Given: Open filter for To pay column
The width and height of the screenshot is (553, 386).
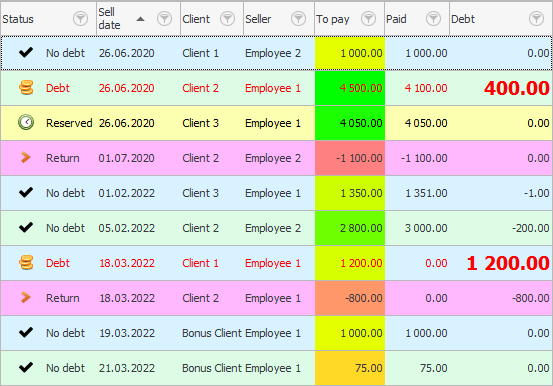Looking at the screenshot, I should click(x=369, y=18).
